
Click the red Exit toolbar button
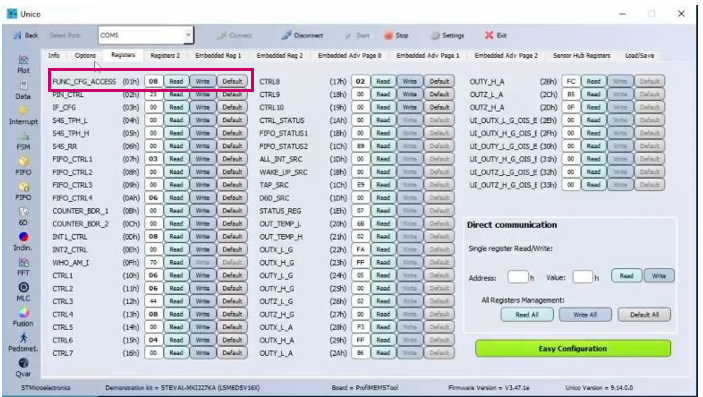(x=496, y=35)
